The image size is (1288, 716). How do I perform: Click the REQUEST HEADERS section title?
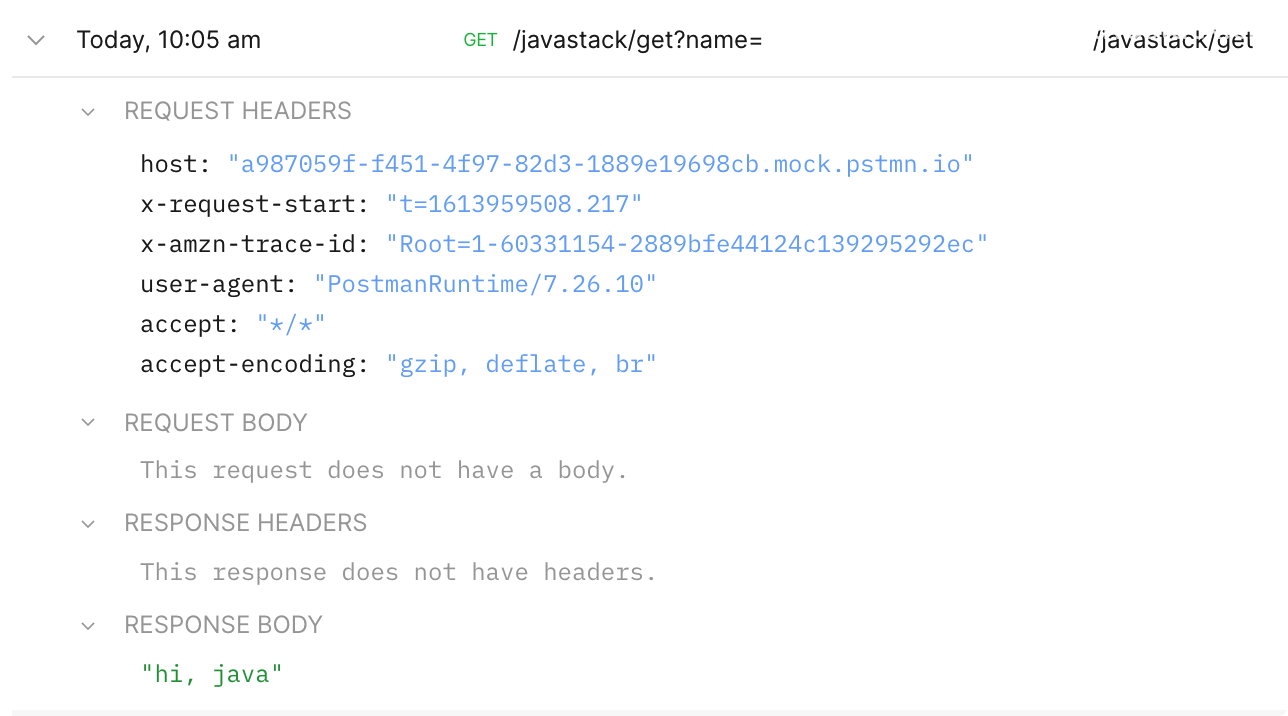pyautogui.click(x=237, y=111)
